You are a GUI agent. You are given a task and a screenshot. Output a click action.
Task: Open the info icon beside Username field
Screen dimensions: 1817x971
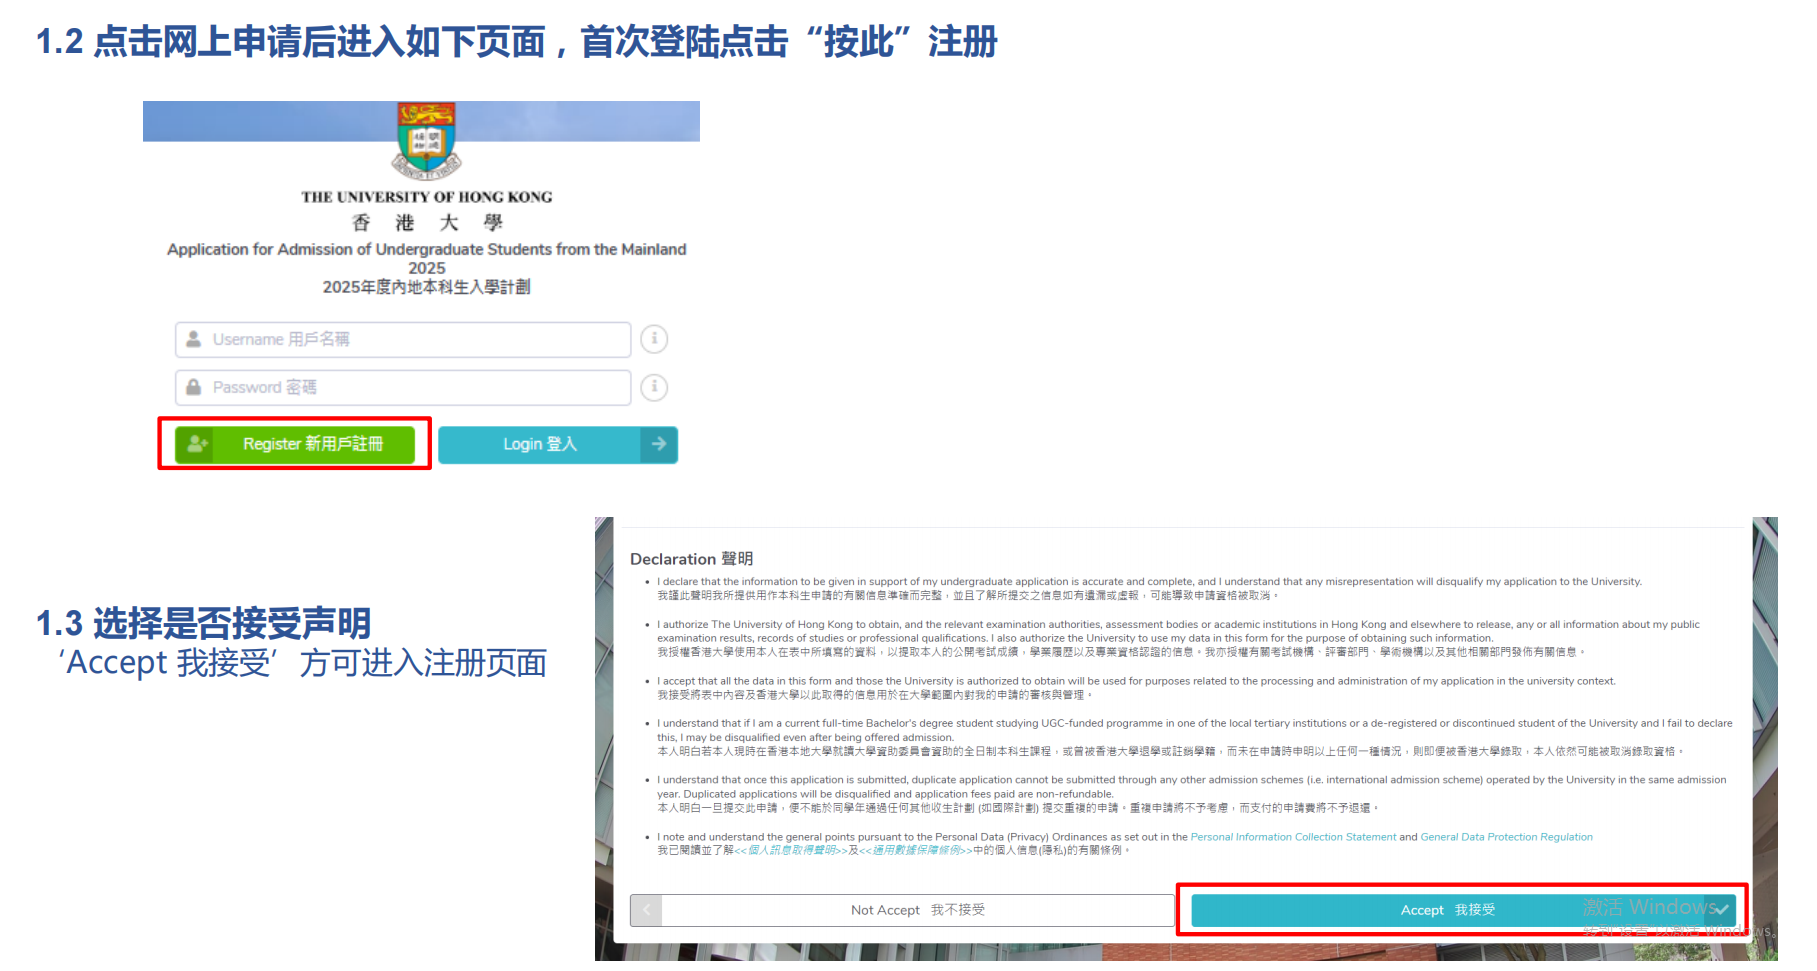click(654, 339)
